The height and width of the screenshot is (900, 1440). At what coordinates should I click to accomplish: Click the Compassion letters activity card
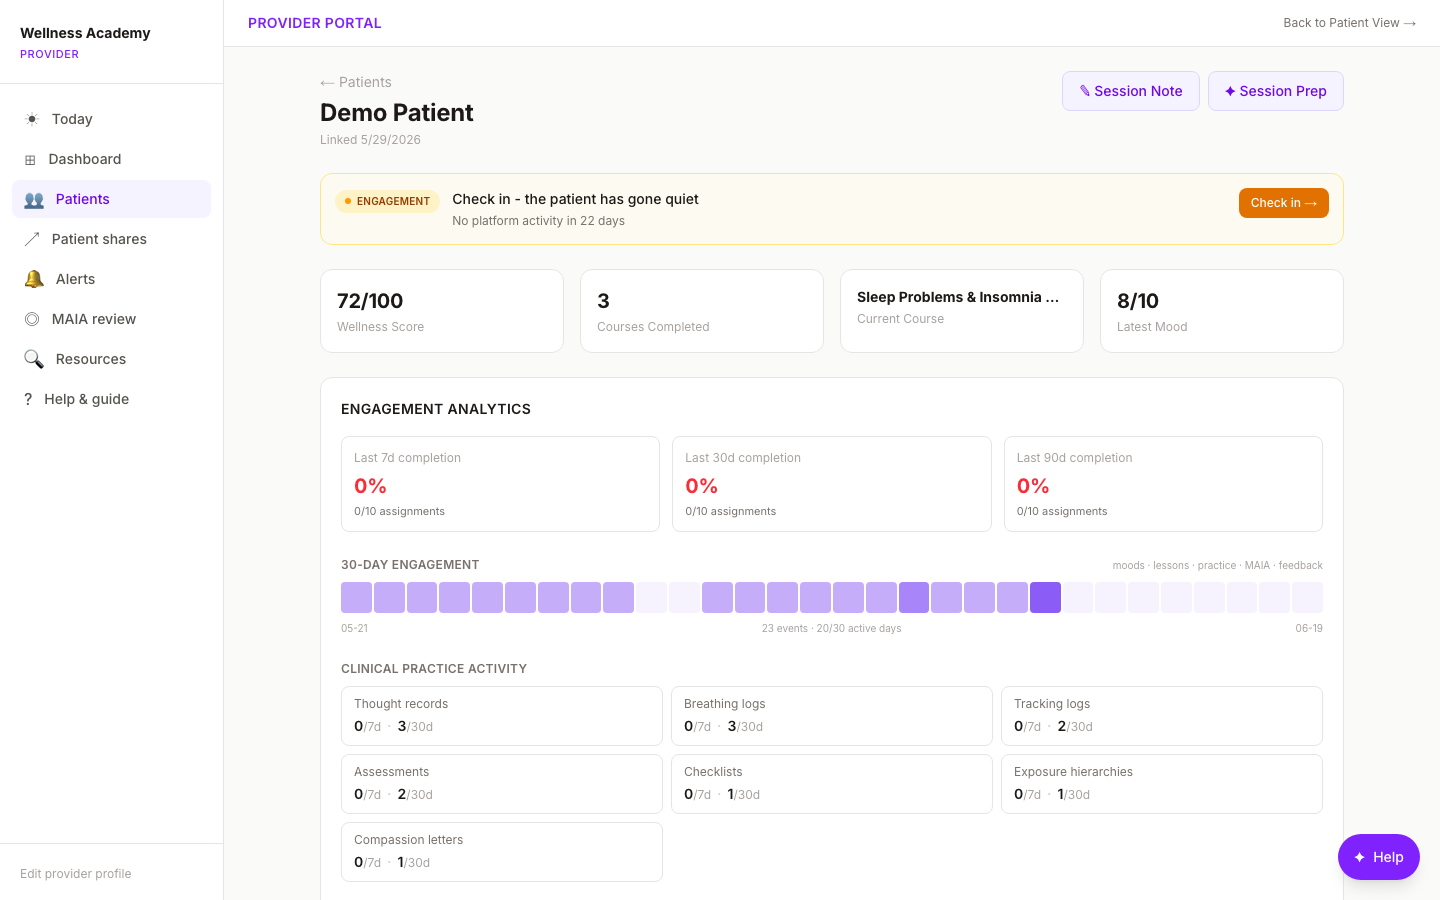click(502, 852)
